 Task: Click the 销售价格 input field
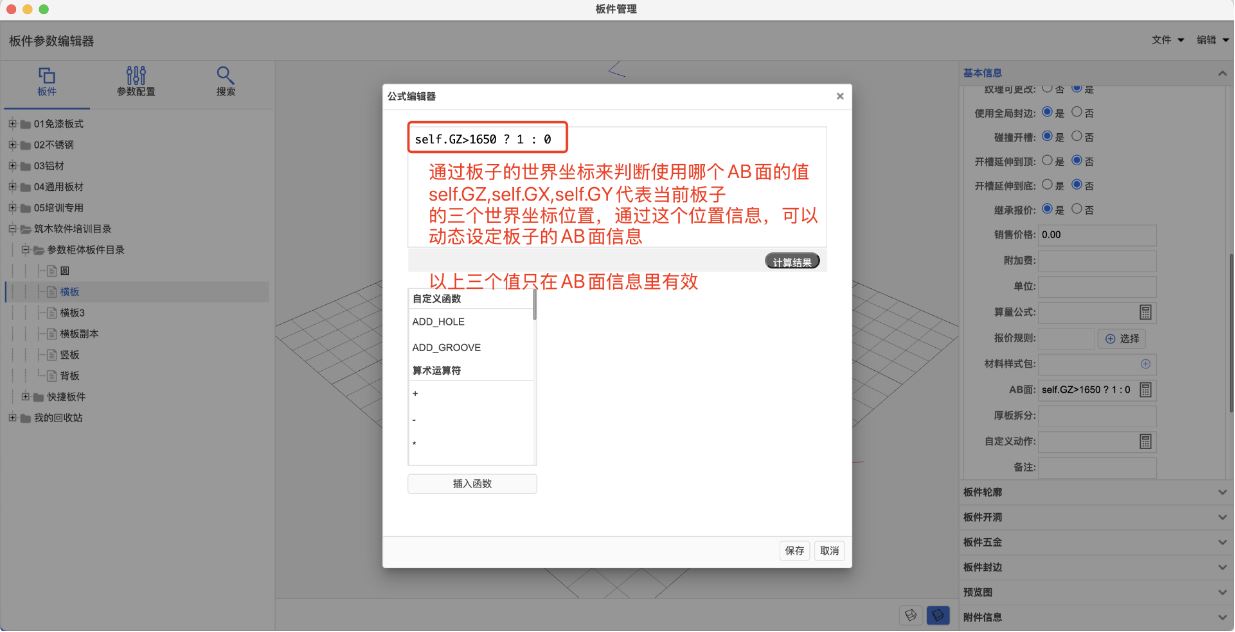pos(1097,235)
